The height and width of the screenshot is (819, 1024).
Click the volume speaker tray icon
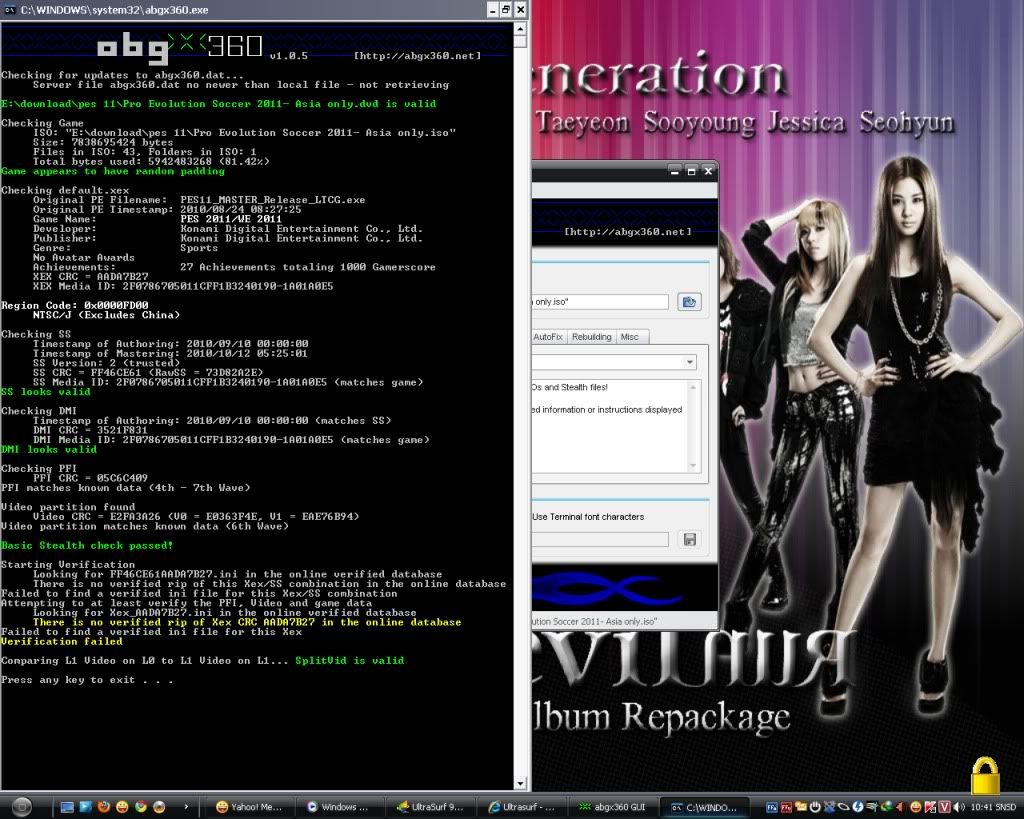[x=959, y=807]
